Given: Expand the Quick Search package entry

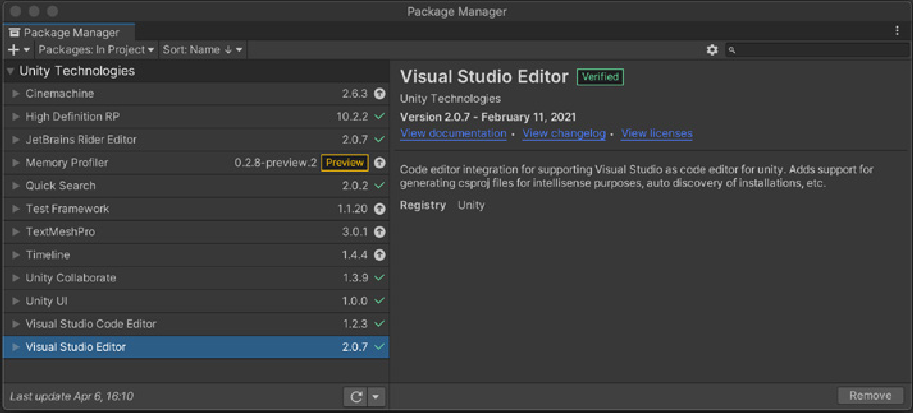Looking at the screenshot, I should point(16,186).
